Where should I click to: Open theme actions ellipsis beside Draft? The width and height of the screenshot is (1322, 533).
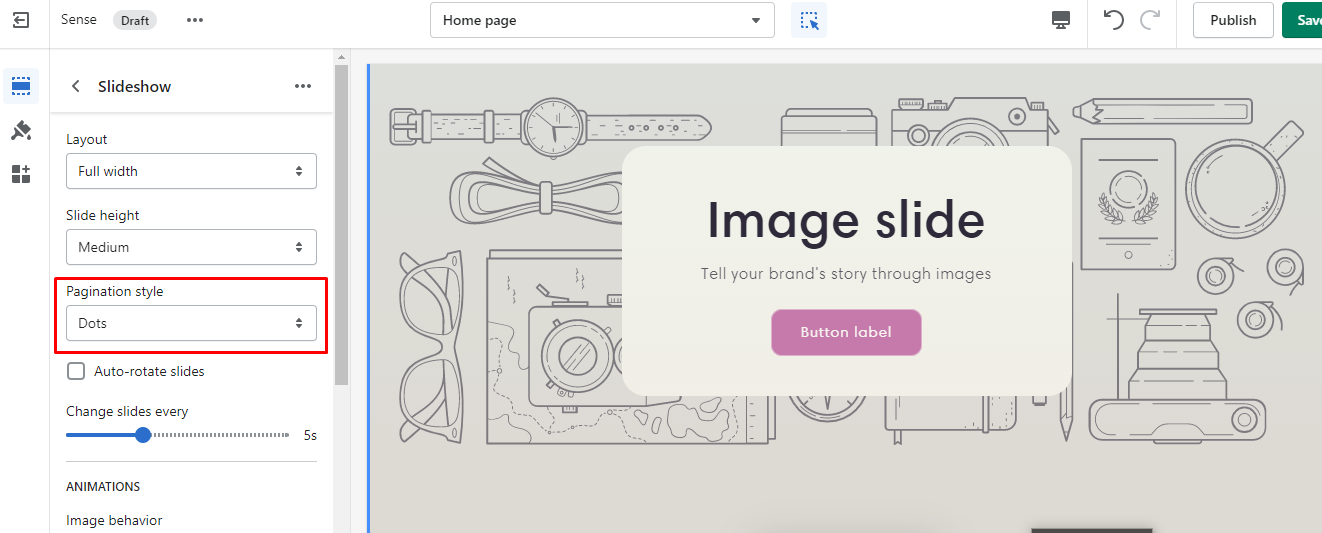[195, 20]
